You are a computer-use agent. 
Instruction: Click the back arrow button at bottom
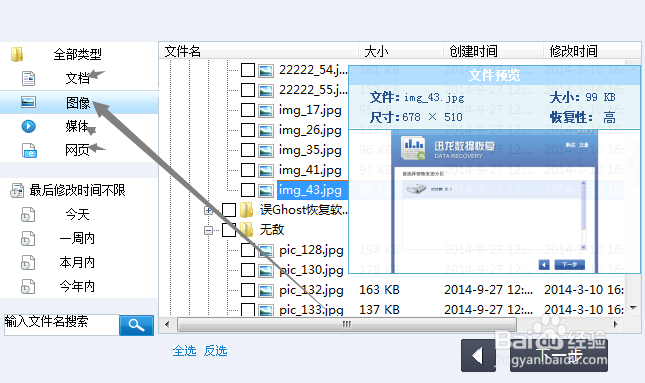pyautogui.click(x=478, y=355)
